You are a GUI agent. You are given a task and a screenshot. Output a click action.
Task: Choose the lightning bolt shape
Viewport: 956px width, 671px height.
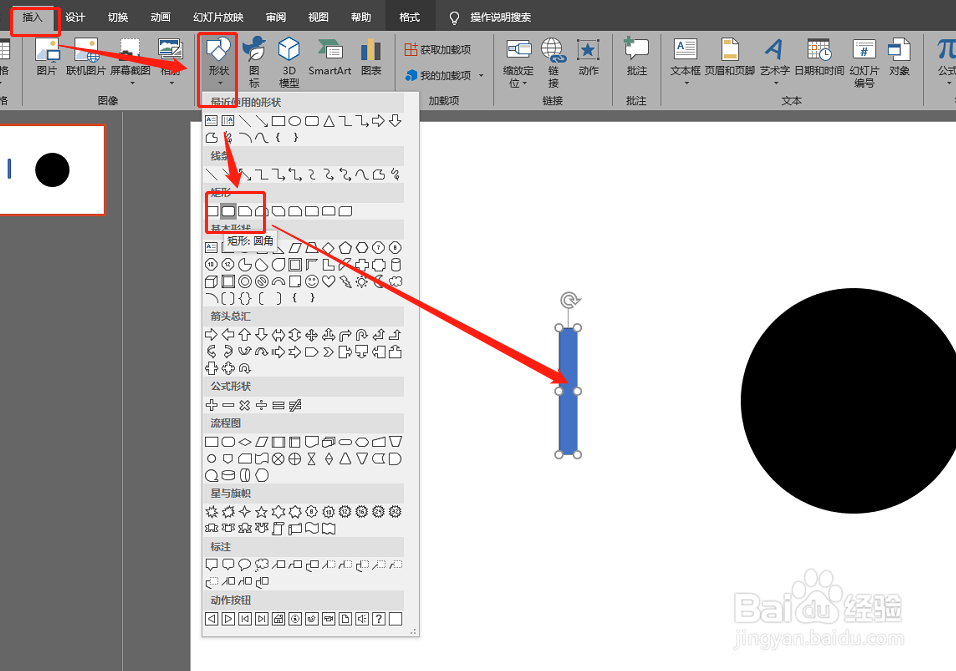click(345, 281)
